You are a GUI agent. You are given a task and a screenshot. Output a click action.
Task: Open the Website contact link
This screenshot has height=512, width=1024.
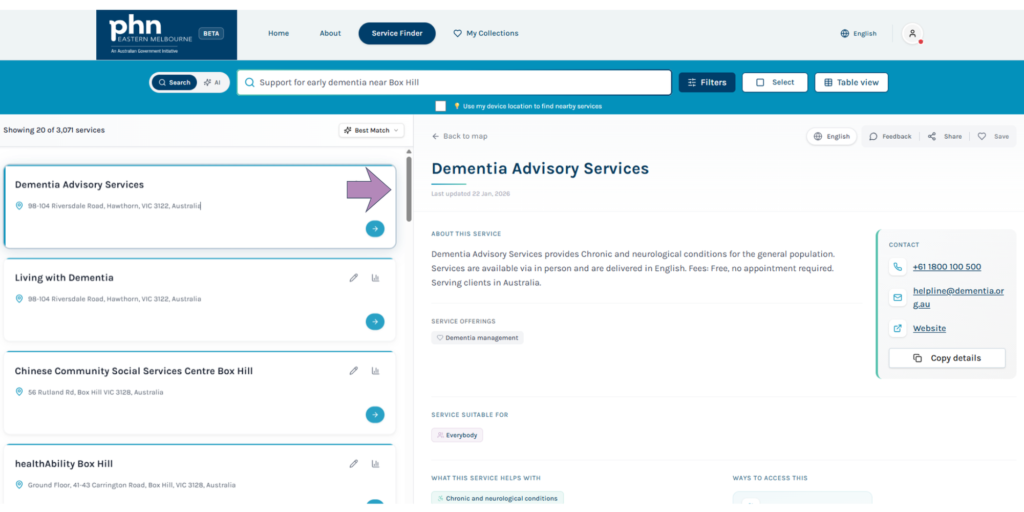929,328
